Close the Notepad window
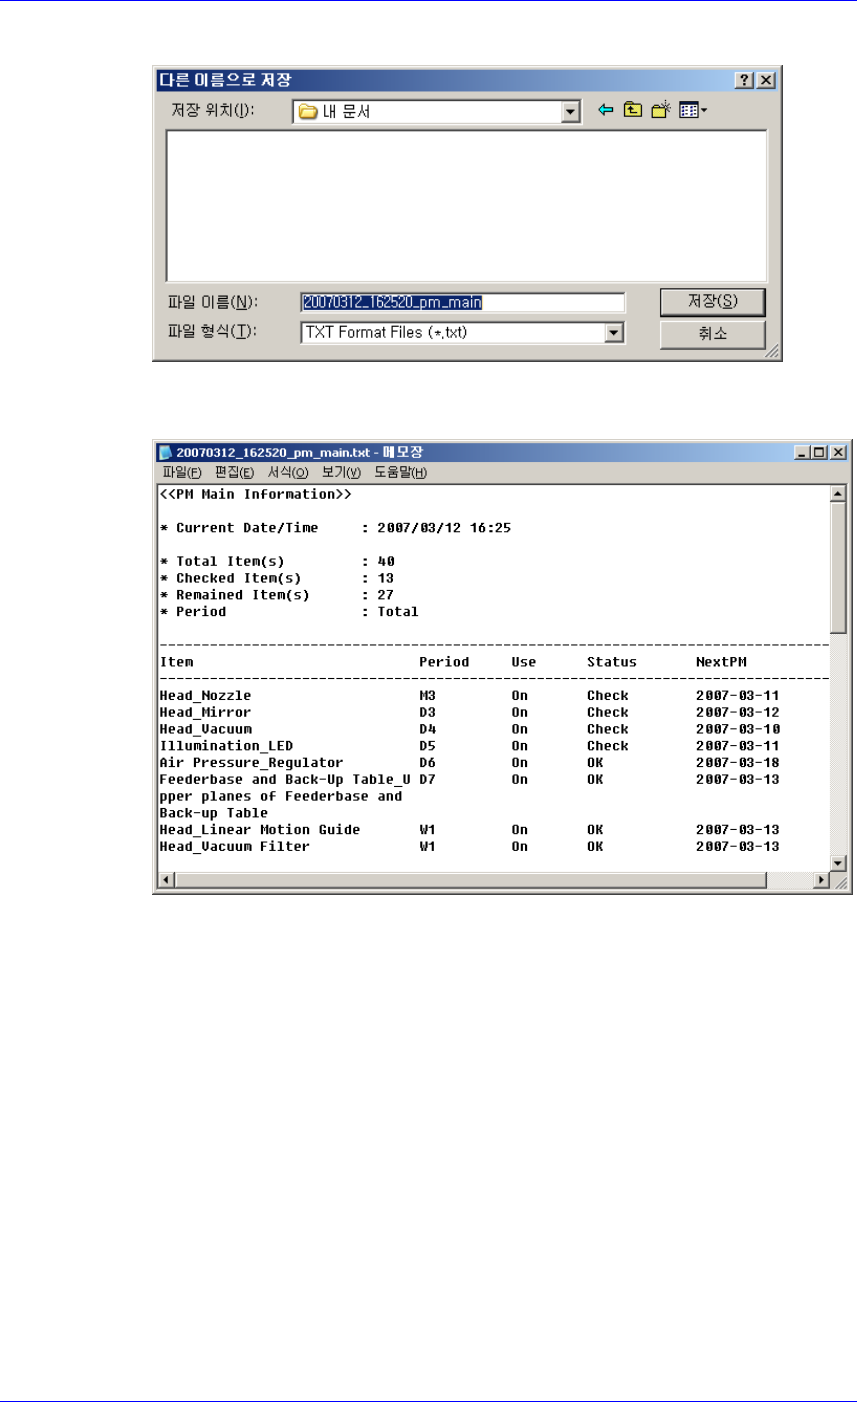 pyautogui.click(x=839, y=452)
